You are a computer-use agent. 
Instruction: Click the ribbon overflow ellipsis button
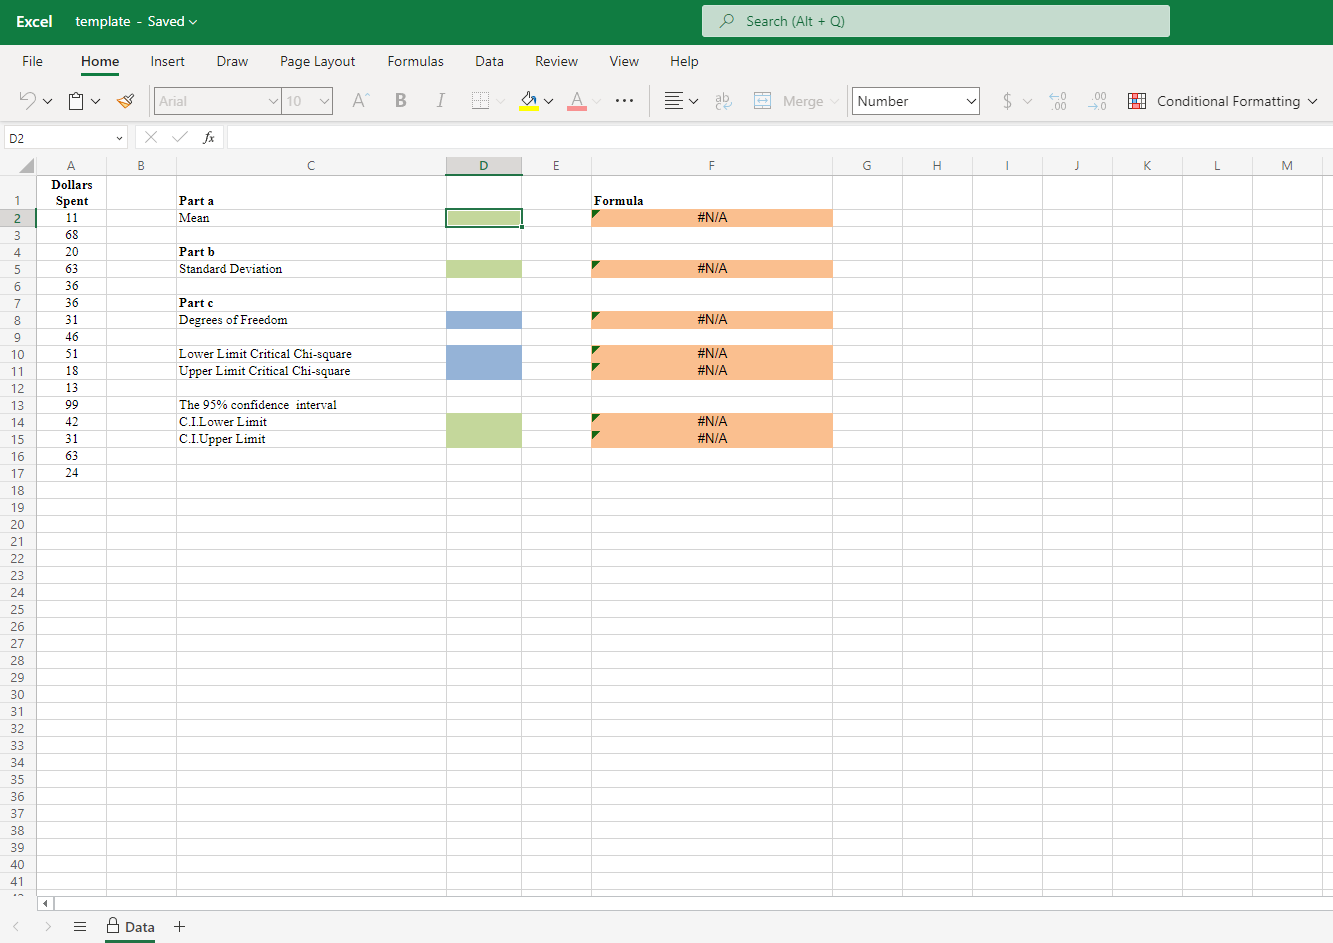tap(625, 100)
